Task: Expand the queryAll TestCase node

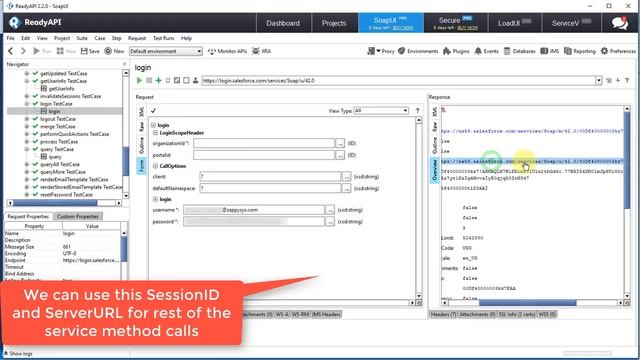Action: click(x=27, y=164)
